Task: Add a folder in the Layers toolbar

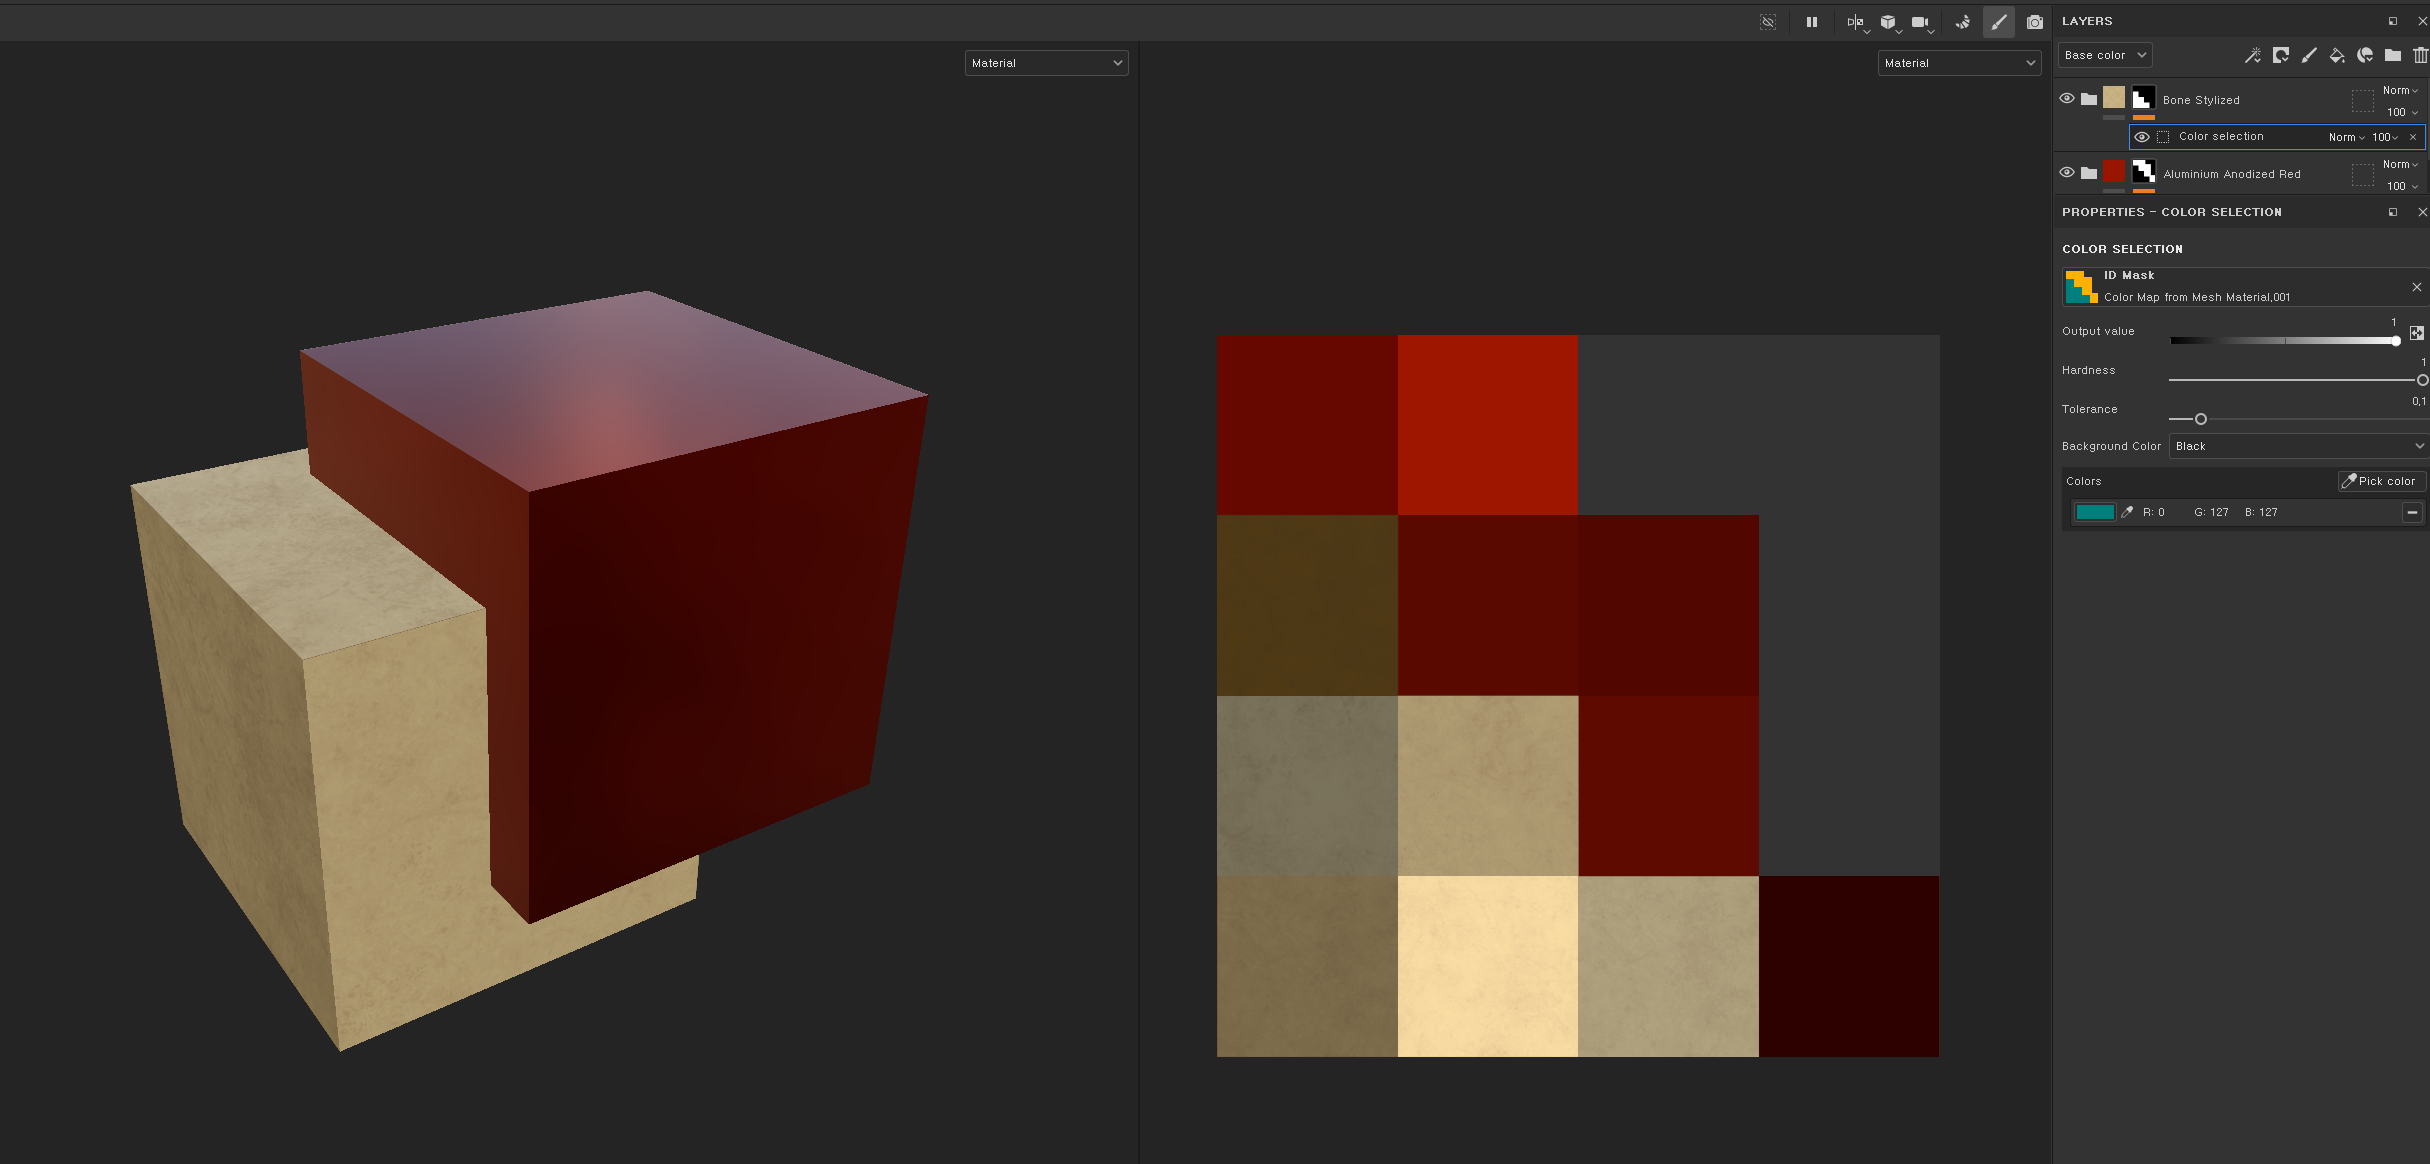Action: tap(2392, 55)
